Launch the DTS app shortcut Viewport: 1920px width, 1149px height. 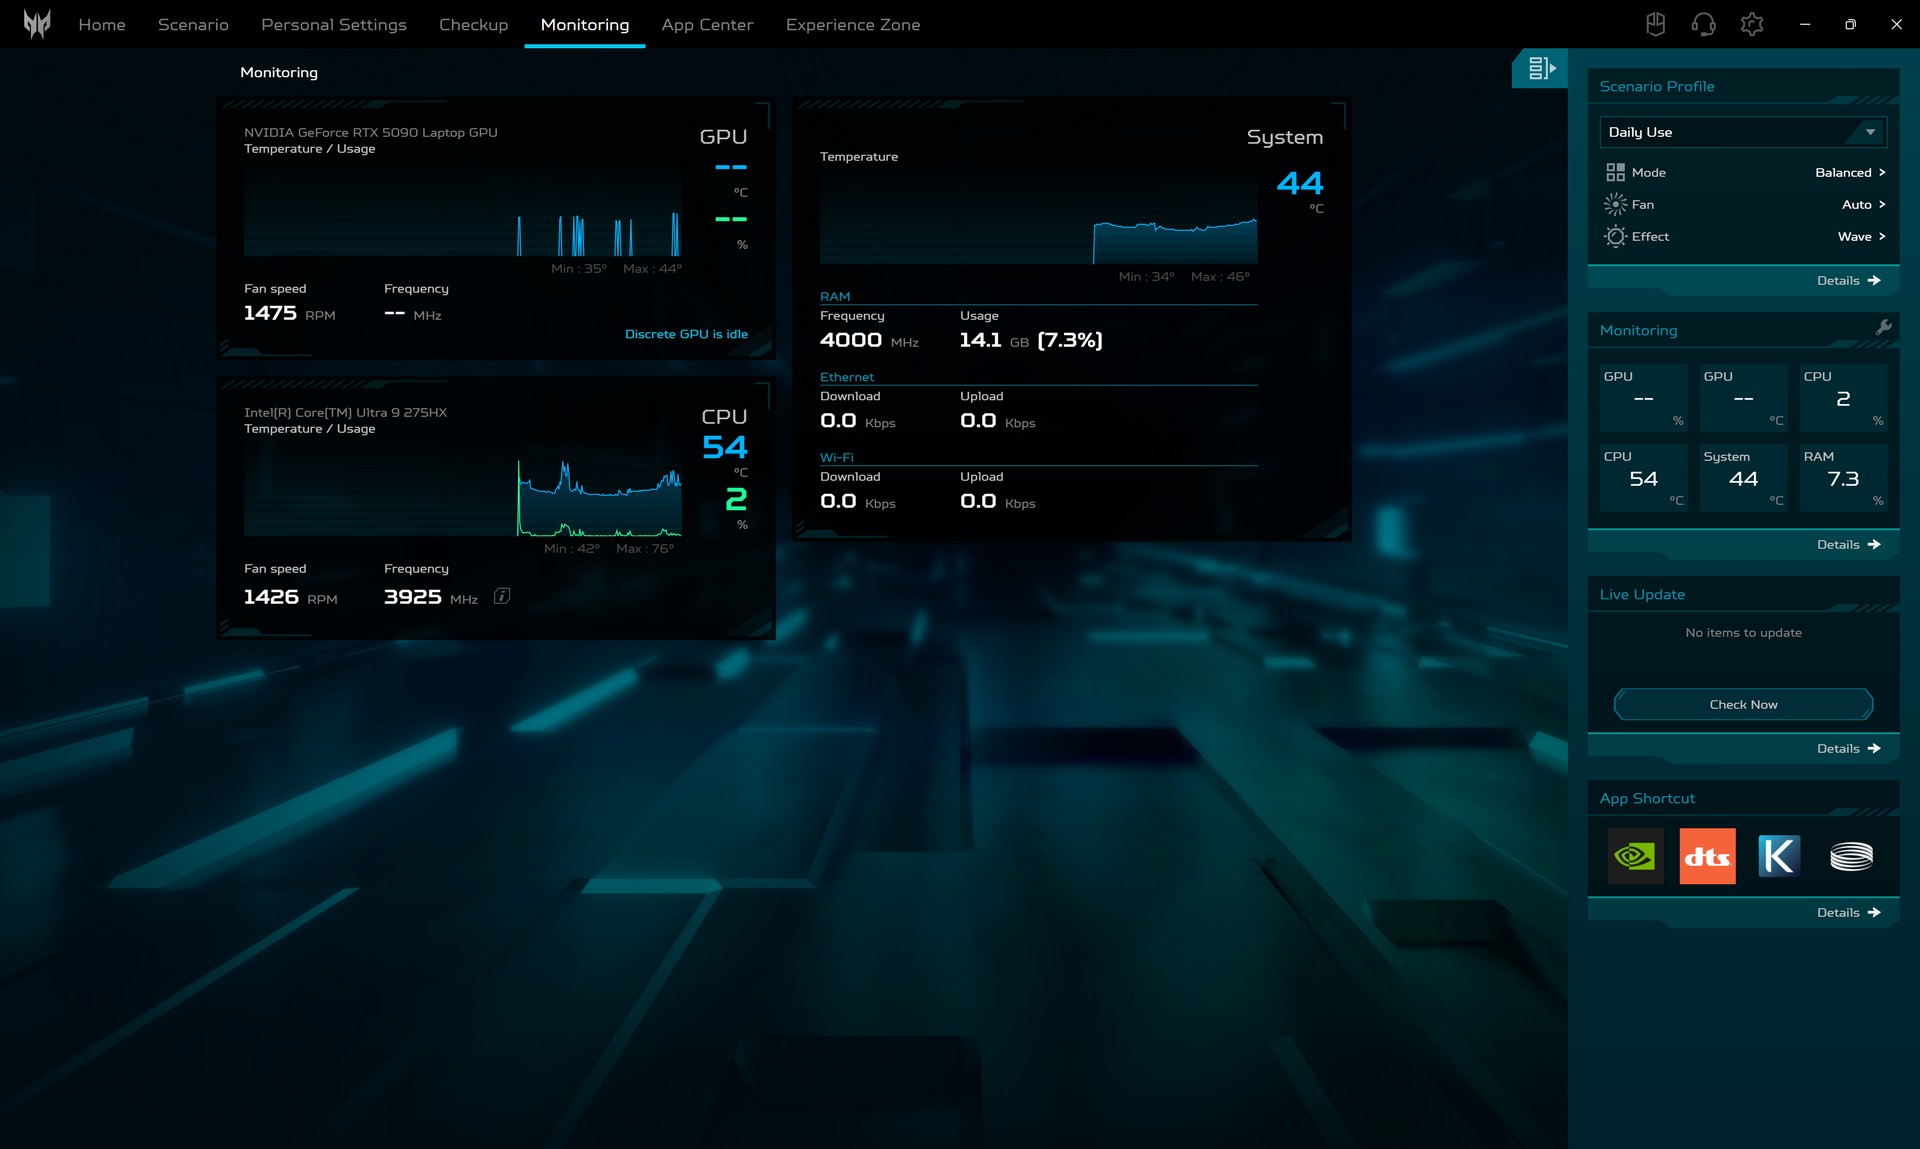click(1707, 856)
